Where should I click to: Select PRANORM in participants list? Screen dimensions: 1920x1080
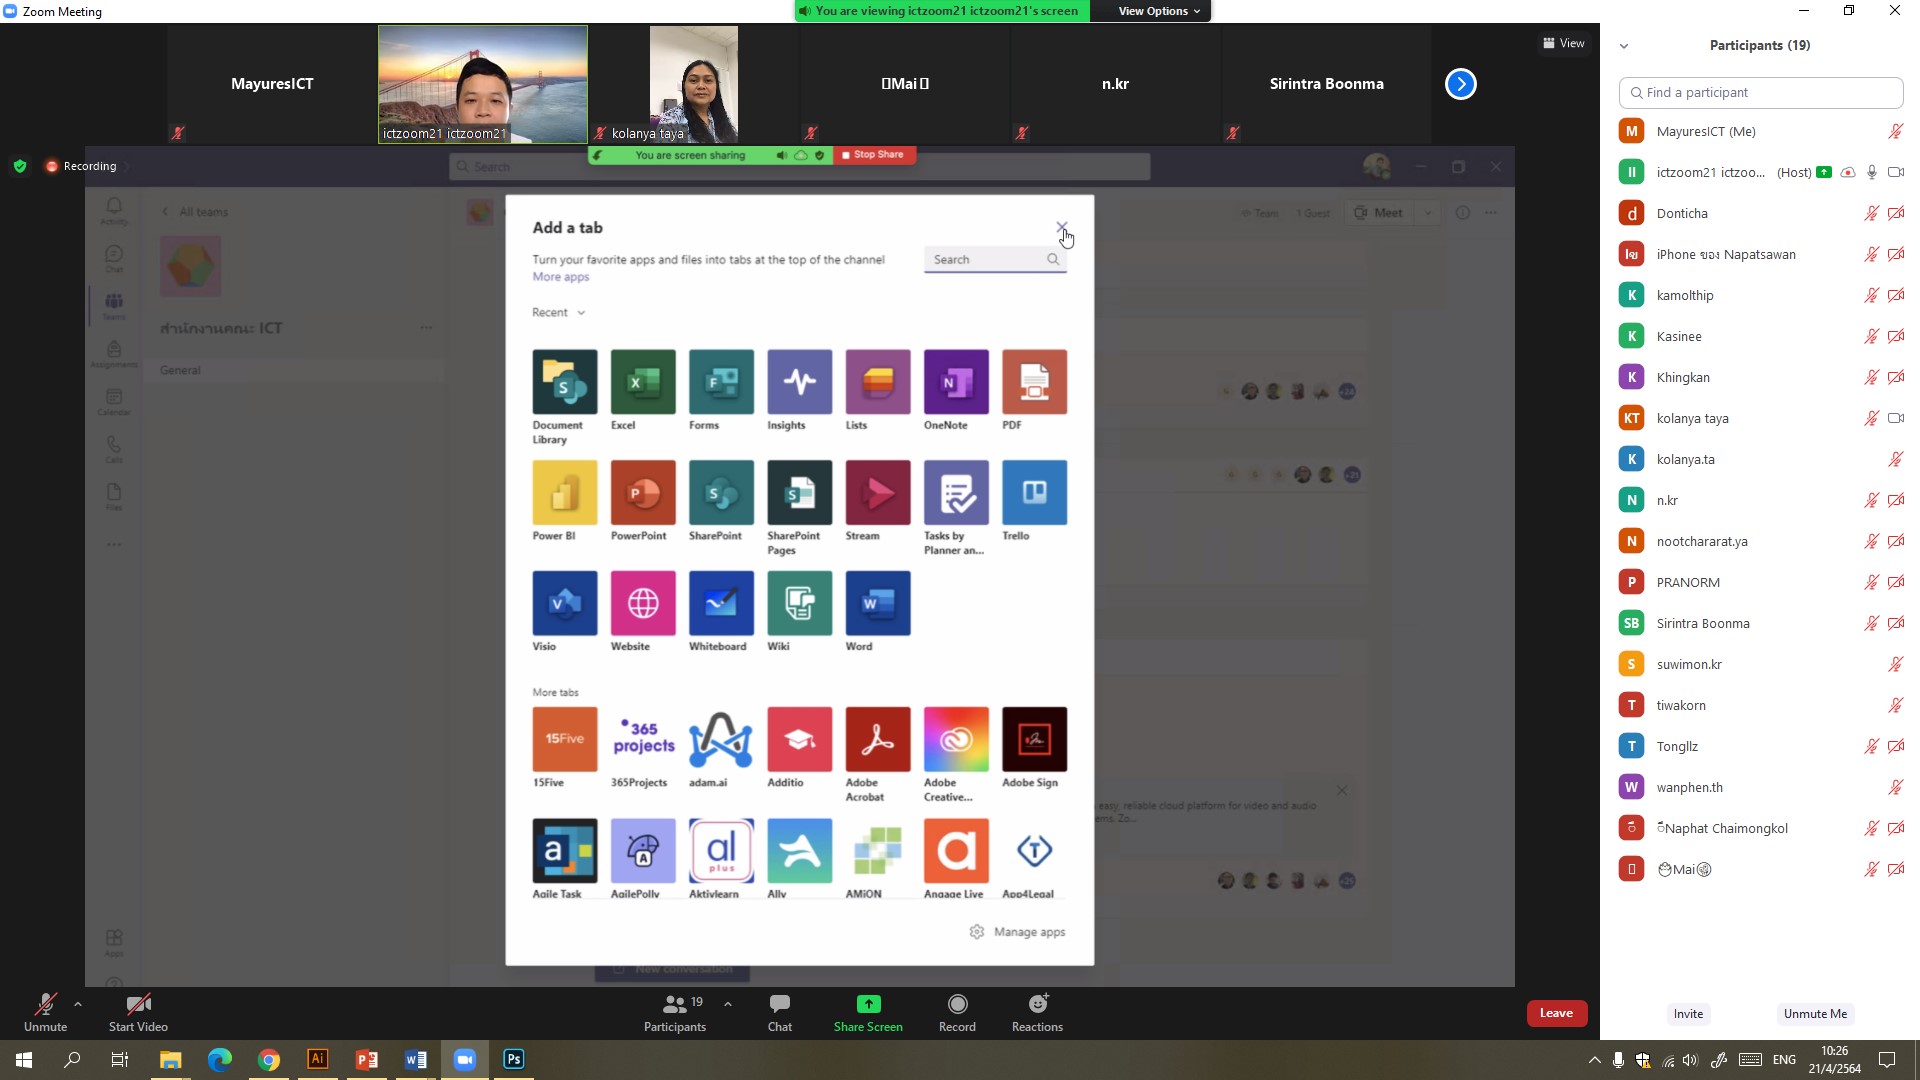[1760, 582]
